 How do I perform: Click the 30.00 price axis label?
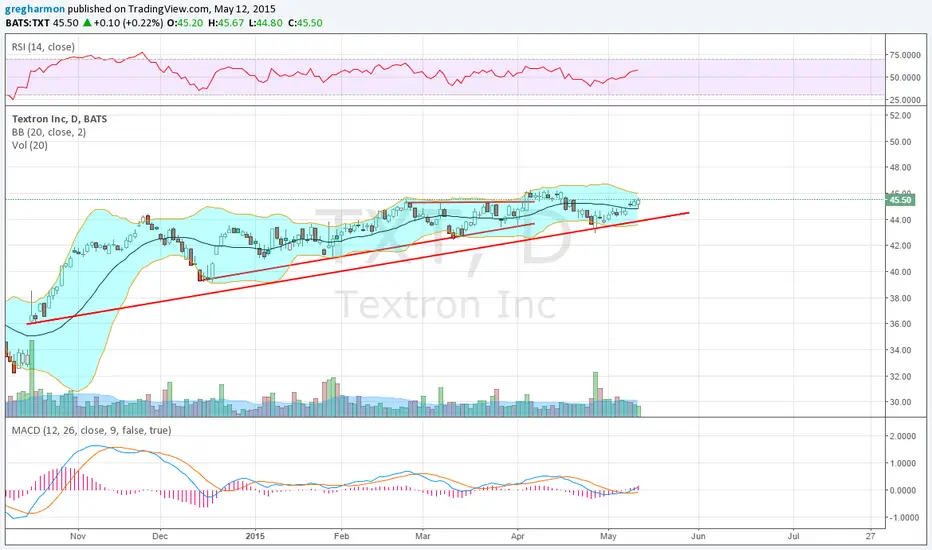click(x=900, y=402)
